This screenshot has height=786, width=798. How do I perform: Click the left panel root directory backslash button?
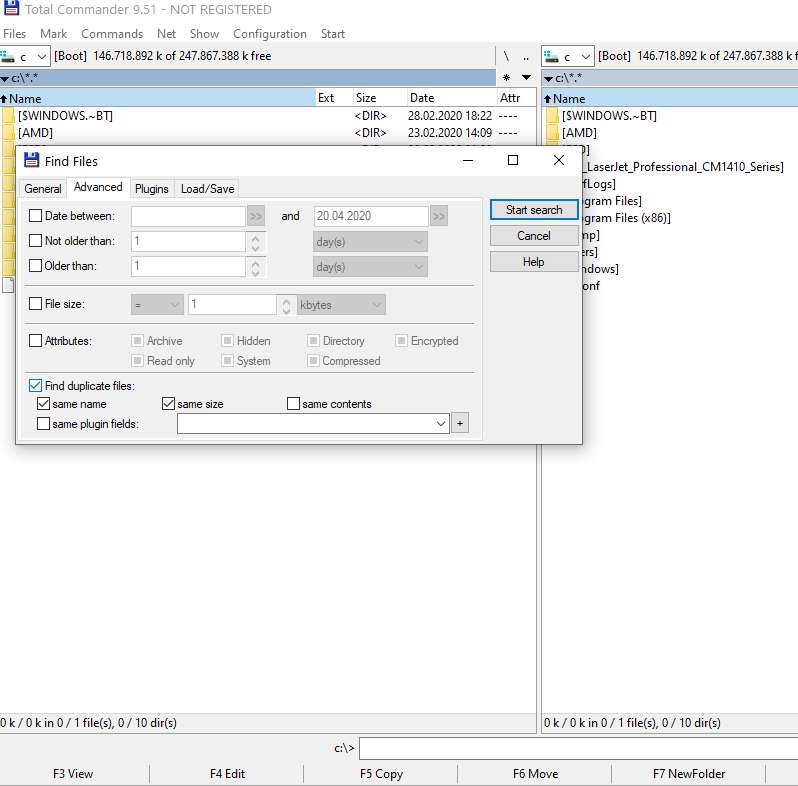click(x=506, y=56)
